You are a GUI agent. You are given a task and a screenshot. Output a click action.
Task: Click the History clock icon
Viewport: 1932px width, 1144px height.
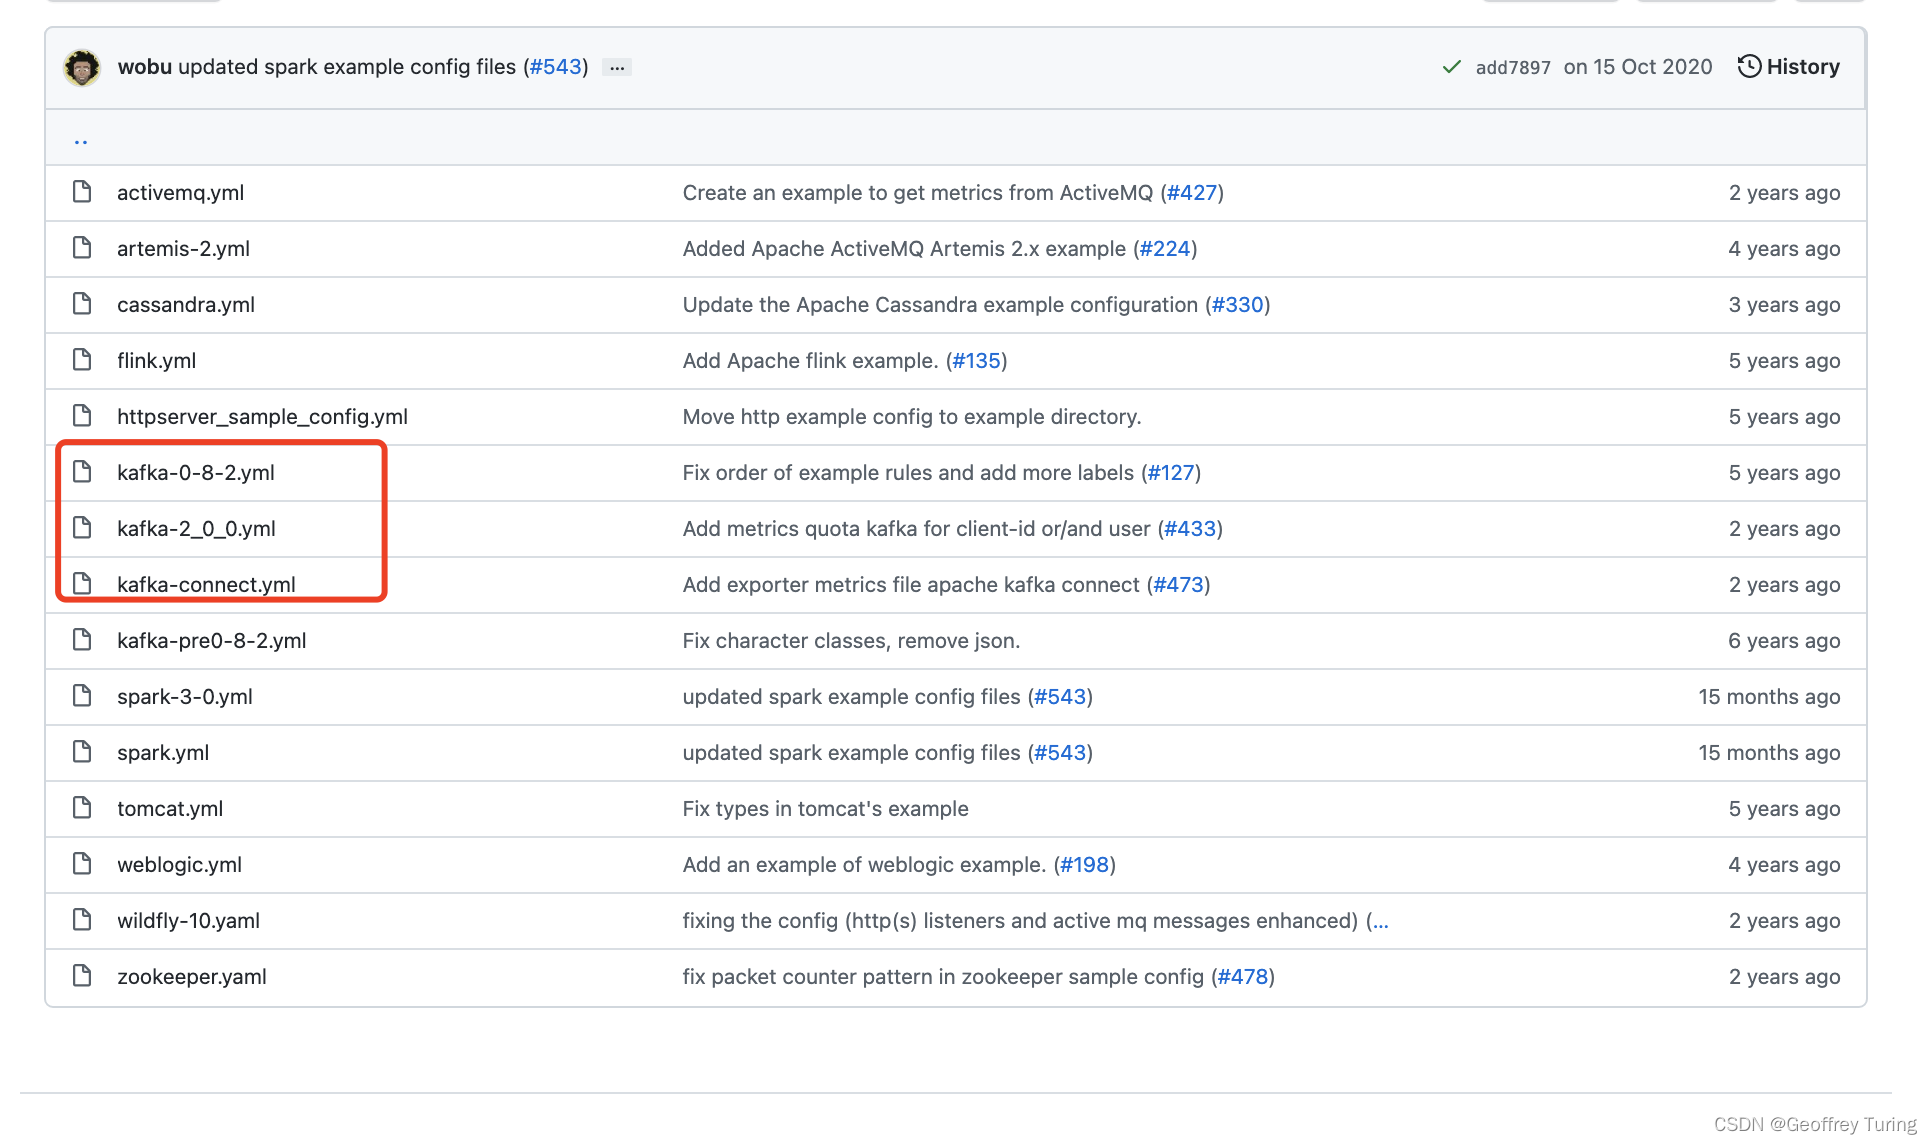pos(1749,67)
